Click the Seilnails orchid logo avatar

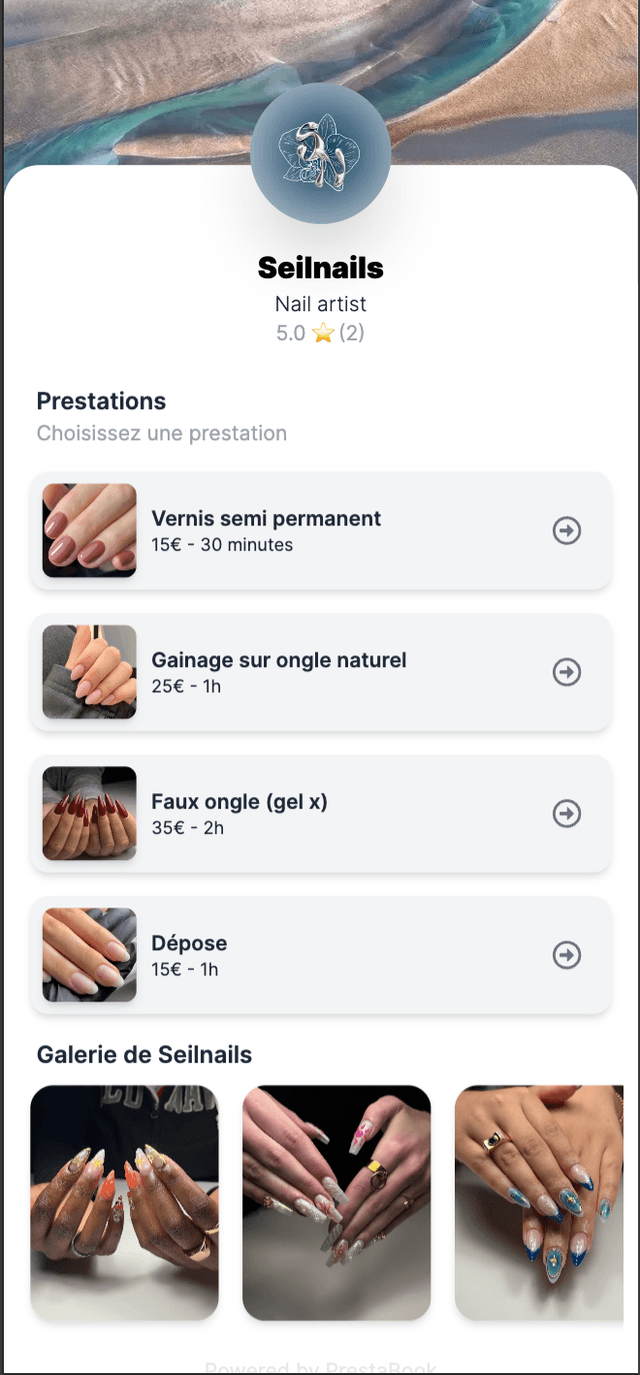tap(320, 152)
